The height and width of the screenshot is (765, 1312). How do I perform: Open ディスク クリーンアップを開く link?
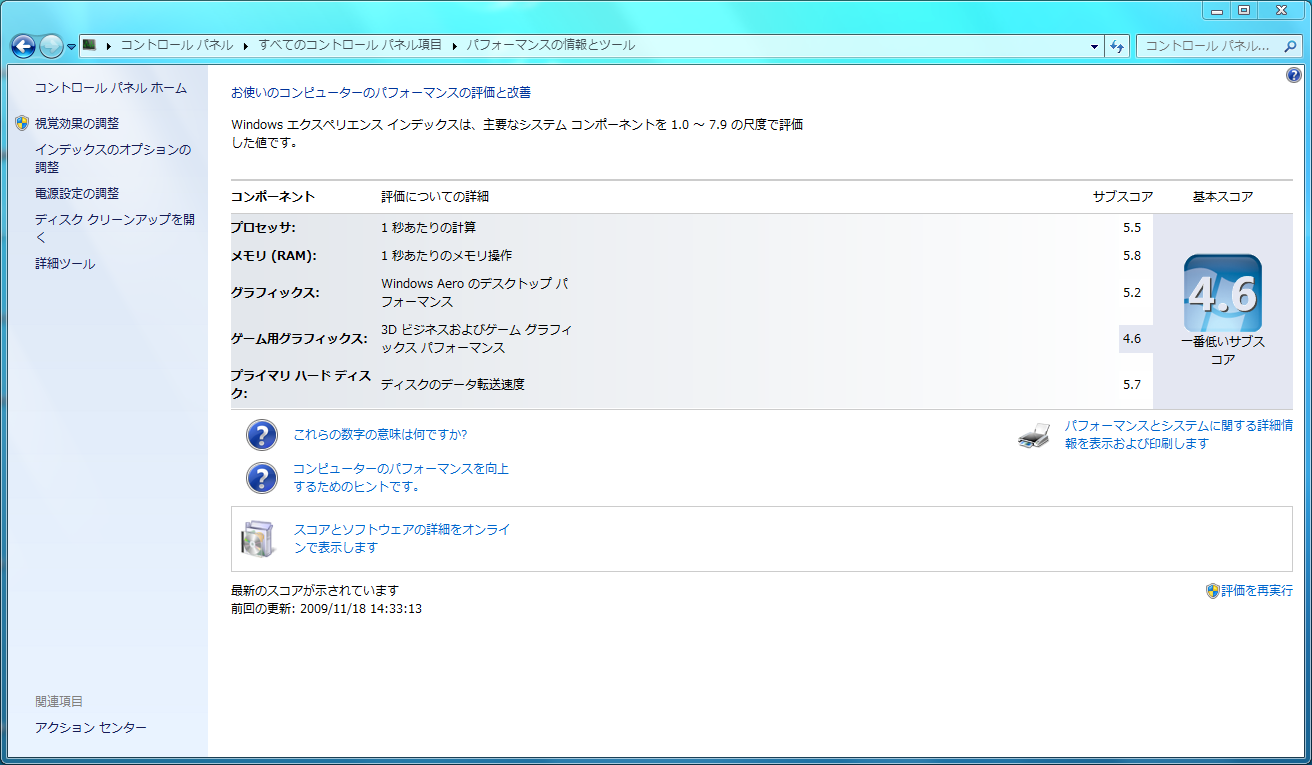click(x=115, y=228)
